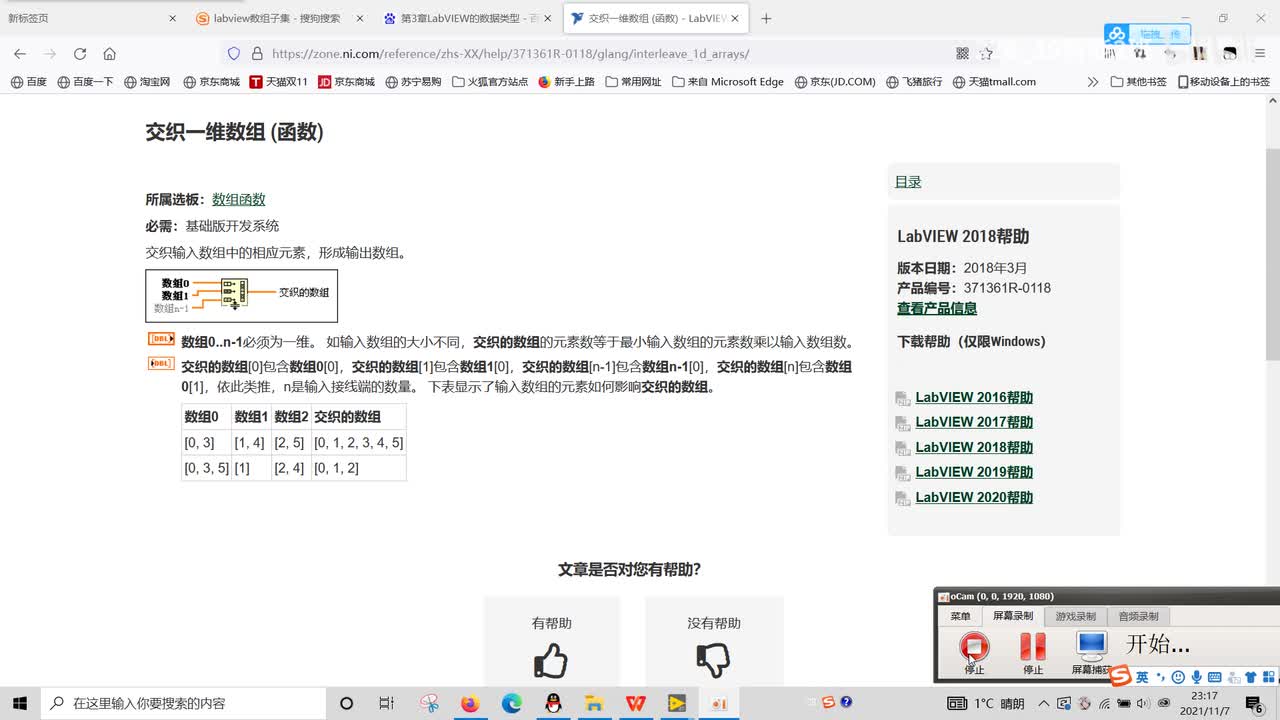Select the oCam 游戏录制 tab
This screenshot has width=1280, height=720.
click(x=1075, y=616)
